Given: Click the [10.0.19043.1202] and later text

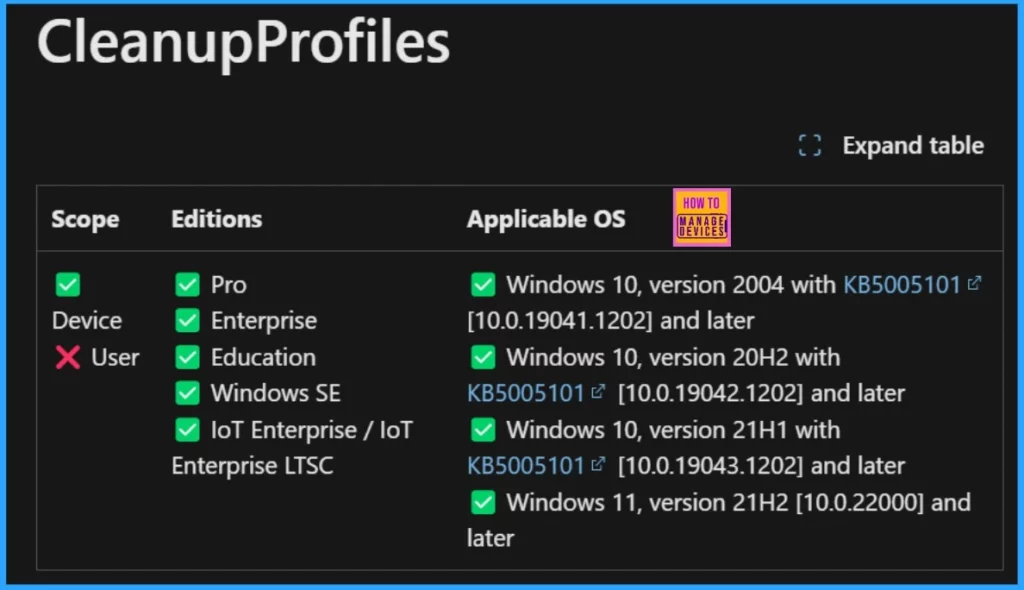Looking at the screenshot, I should (761, 466).
